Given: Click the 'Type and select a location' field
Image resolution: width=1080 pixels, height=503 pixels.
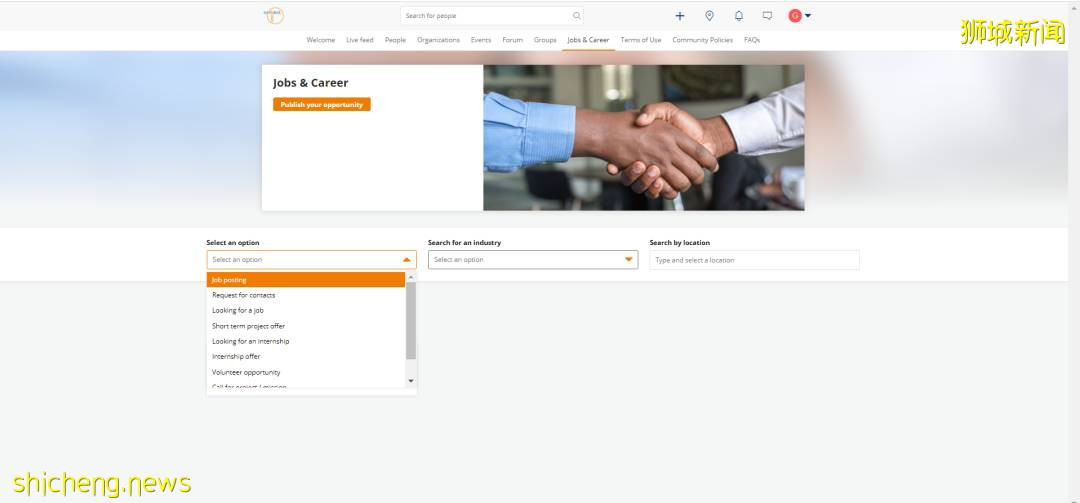Looking at the screenshot, I should [x=754, y=260].
